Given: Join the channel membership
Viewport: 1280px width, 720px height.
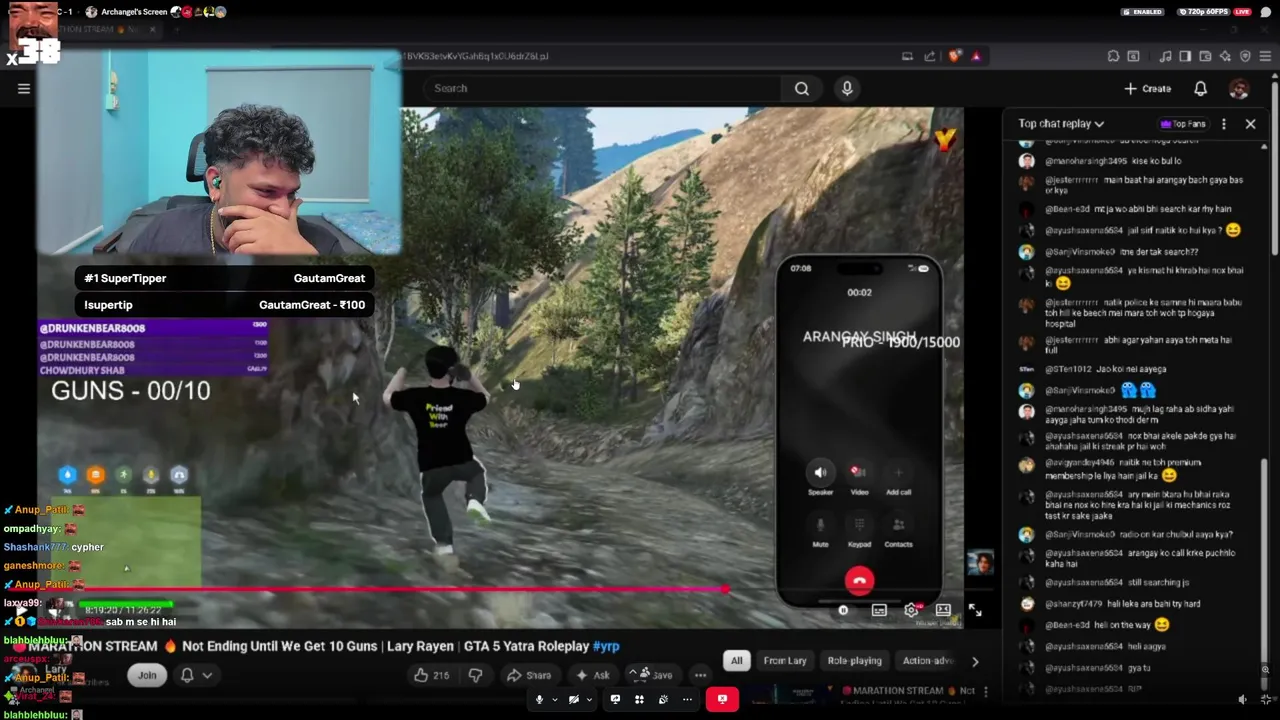Looking at the screenshot, I should pos(147,675).
